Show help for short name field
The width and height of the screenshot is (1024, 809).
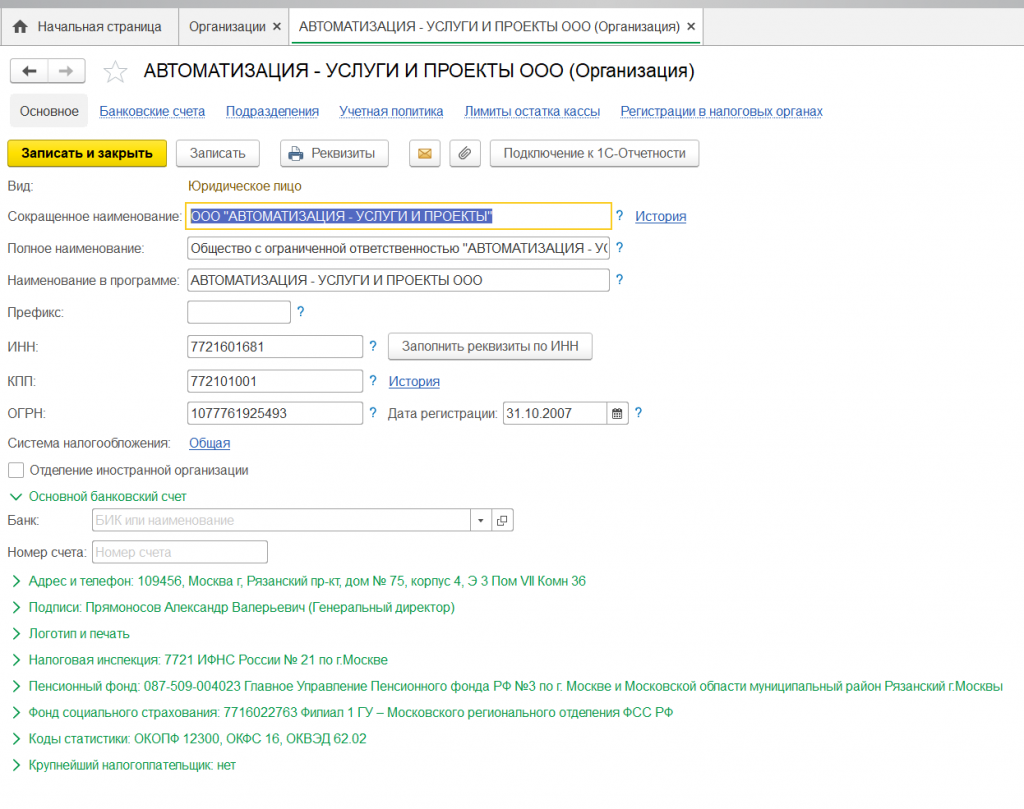619,215
